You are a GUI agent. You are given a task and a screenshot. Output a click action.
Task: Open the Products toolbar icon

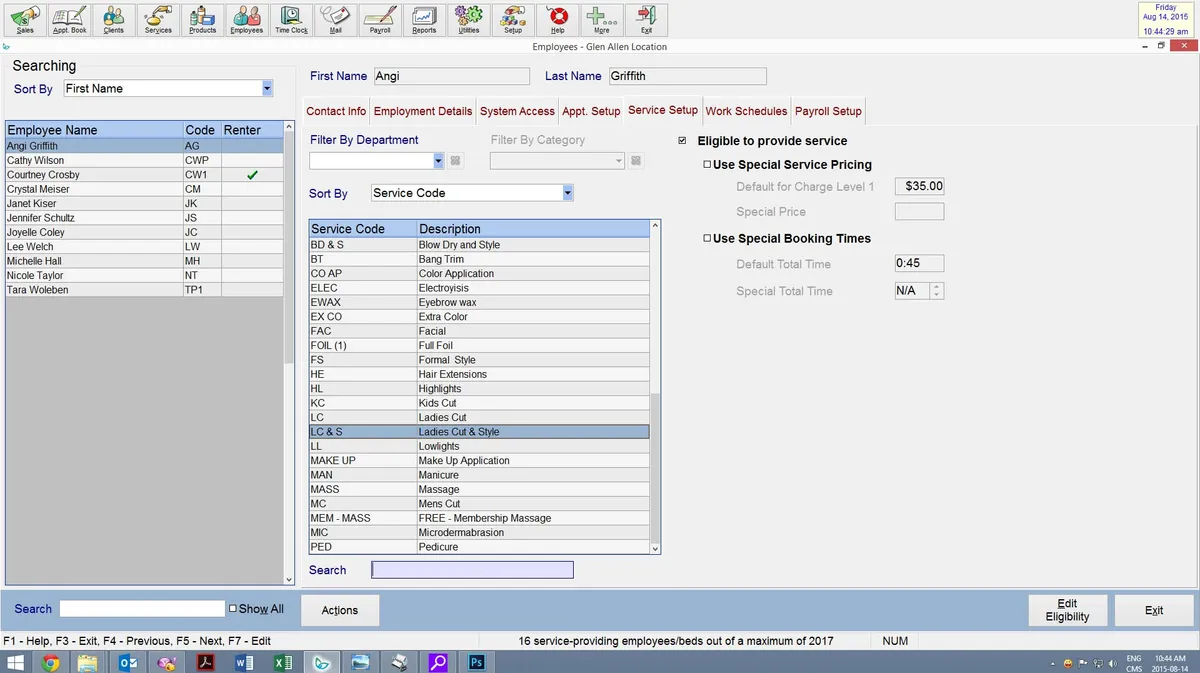203,18
